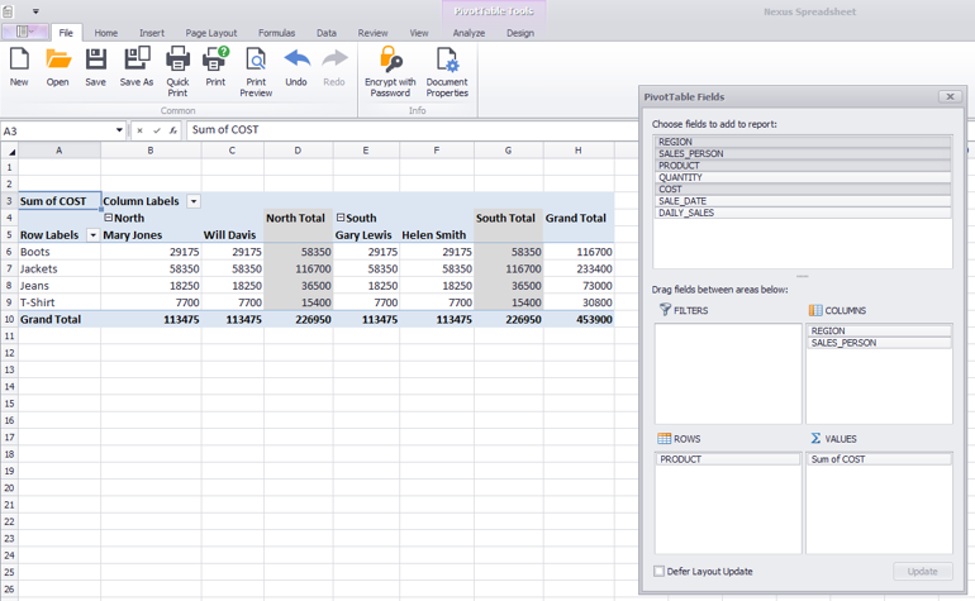
Task: Click the Save As icon
Action: pyautogui.click(x=137, y=60)
